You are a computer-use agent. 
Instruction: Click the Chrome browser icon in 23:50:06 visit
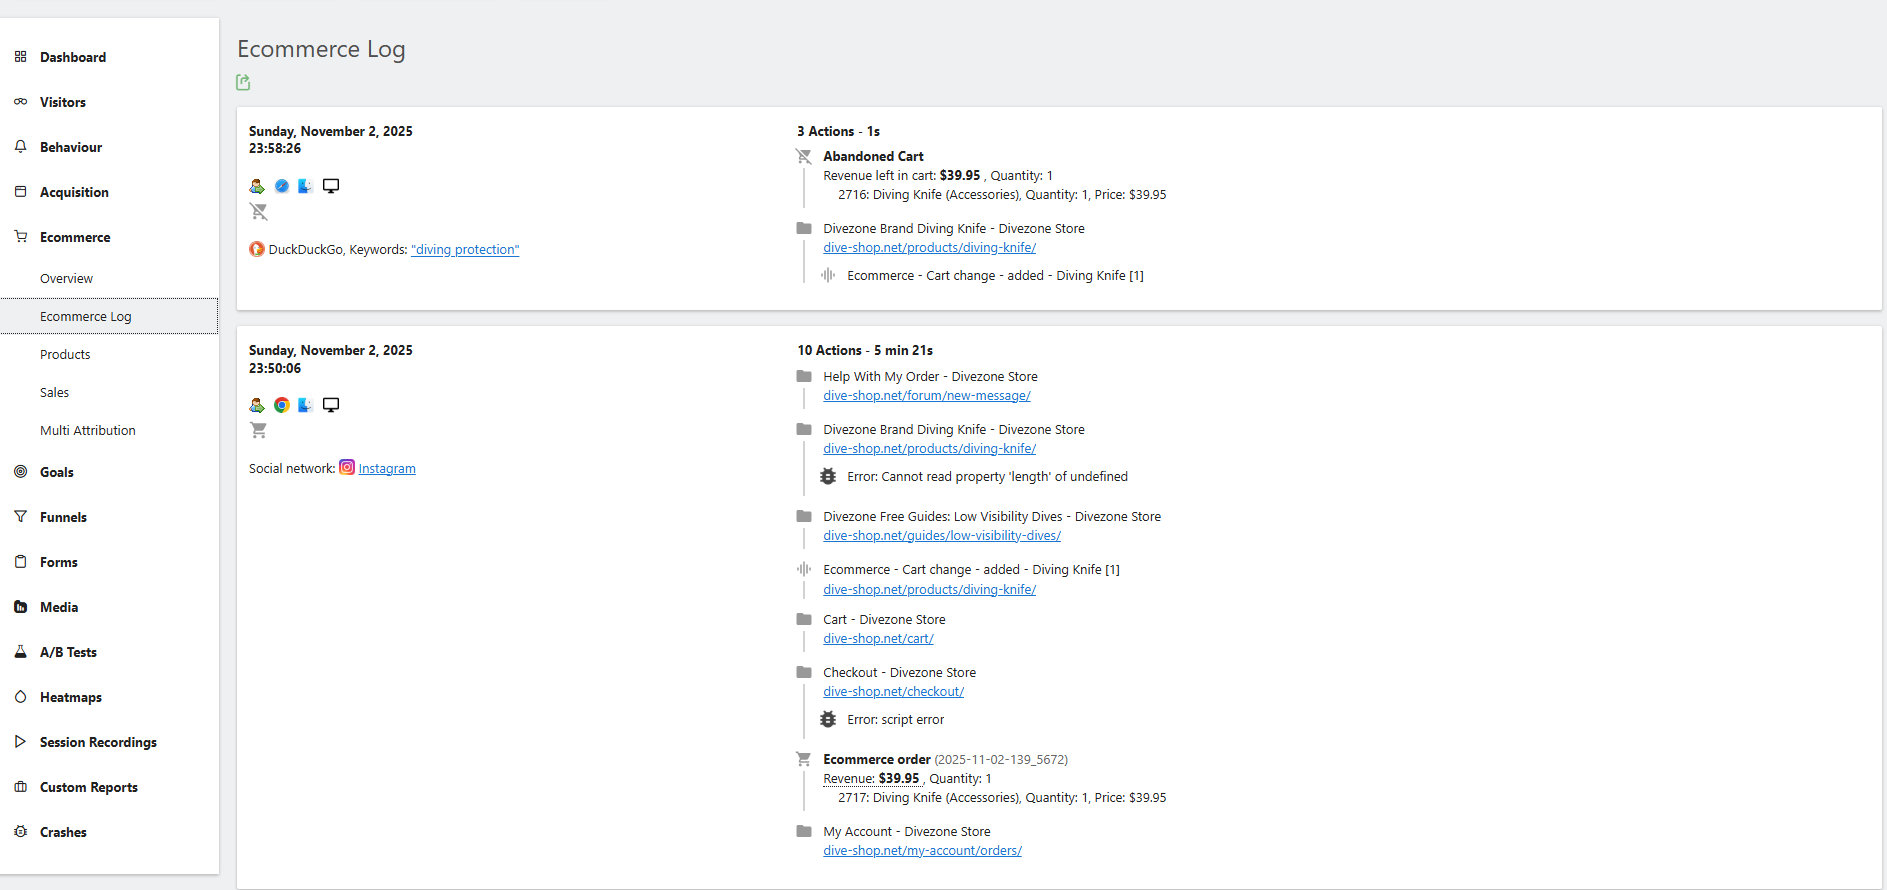pos(282,405)
